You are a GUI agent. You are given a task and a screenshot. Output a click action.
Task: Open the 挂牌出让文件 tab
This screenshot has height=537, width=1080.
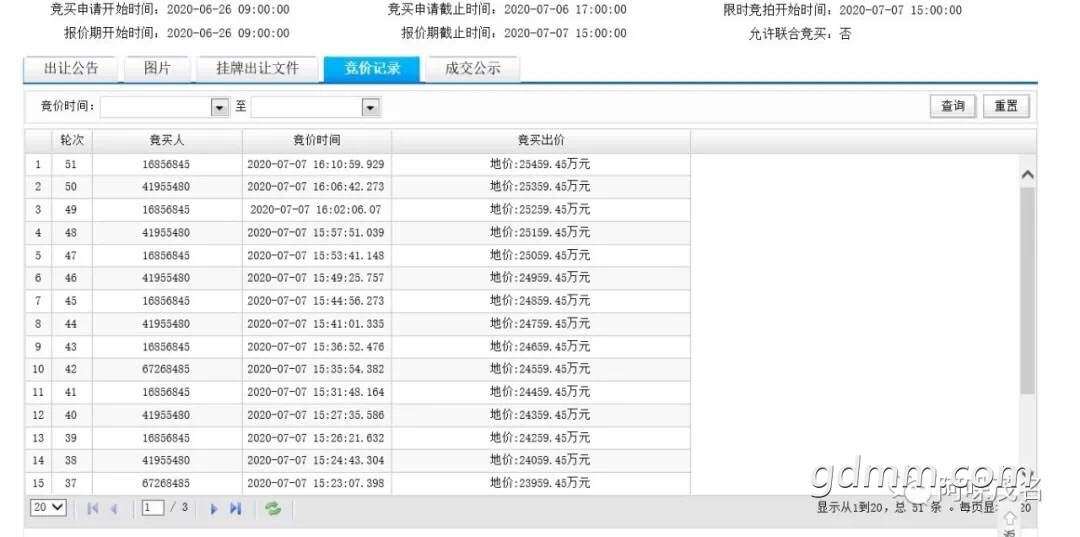pos(257,69)
